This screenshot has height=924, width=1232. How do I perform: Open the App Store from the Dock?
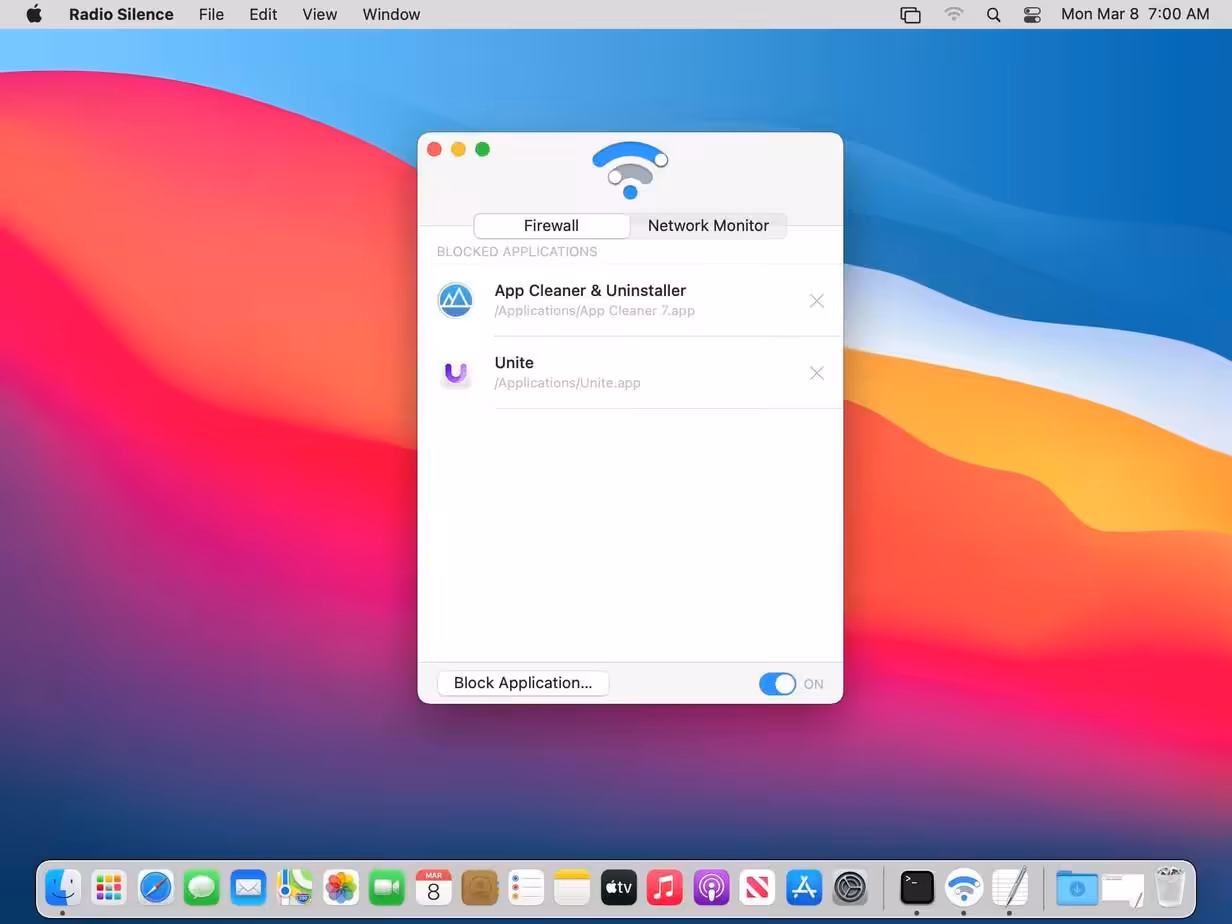pyautogui.click(x=804, y=886)
